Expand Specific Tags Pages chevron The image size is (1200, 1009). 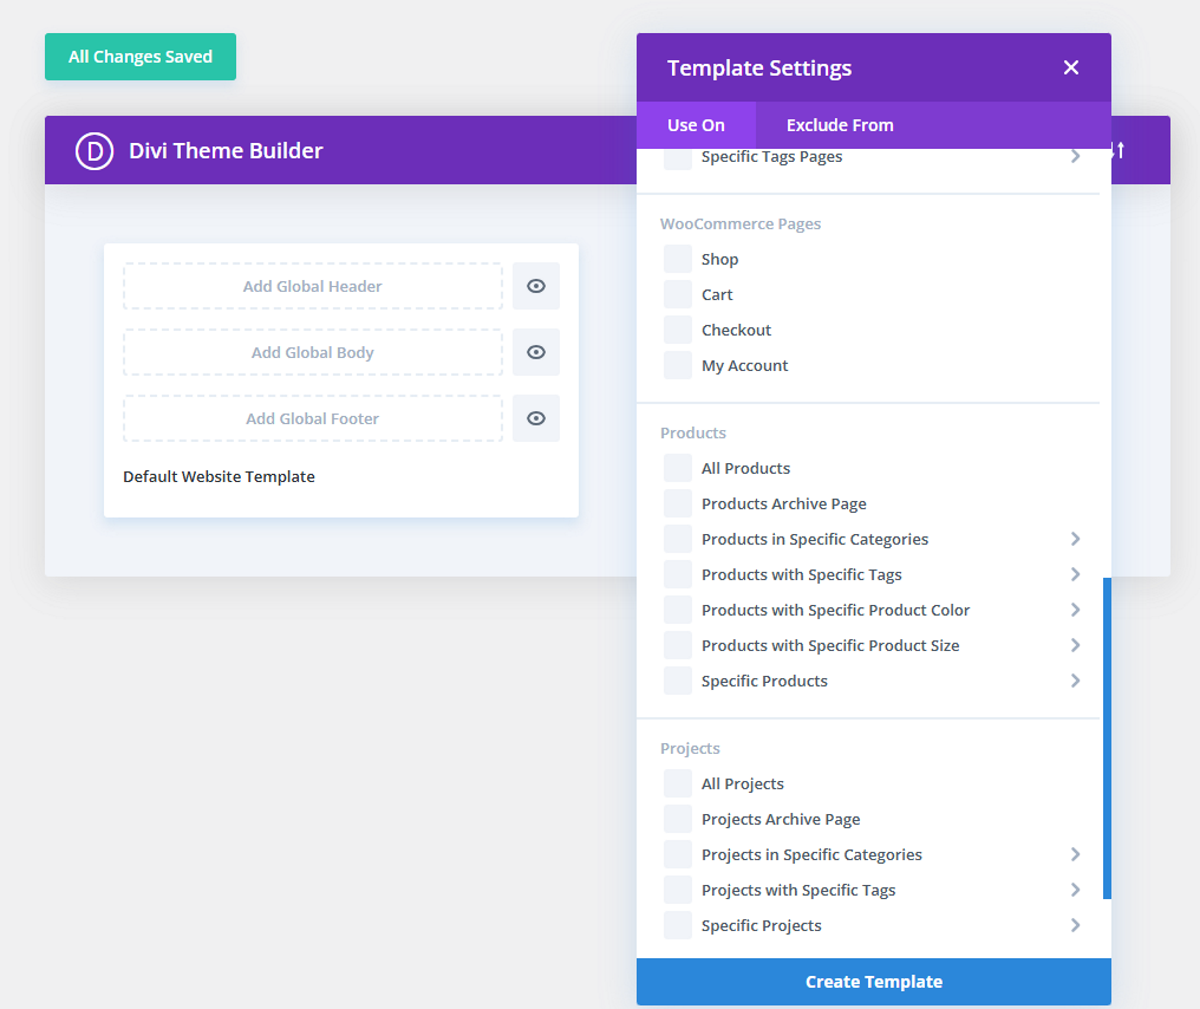[x=1075, y=156]
